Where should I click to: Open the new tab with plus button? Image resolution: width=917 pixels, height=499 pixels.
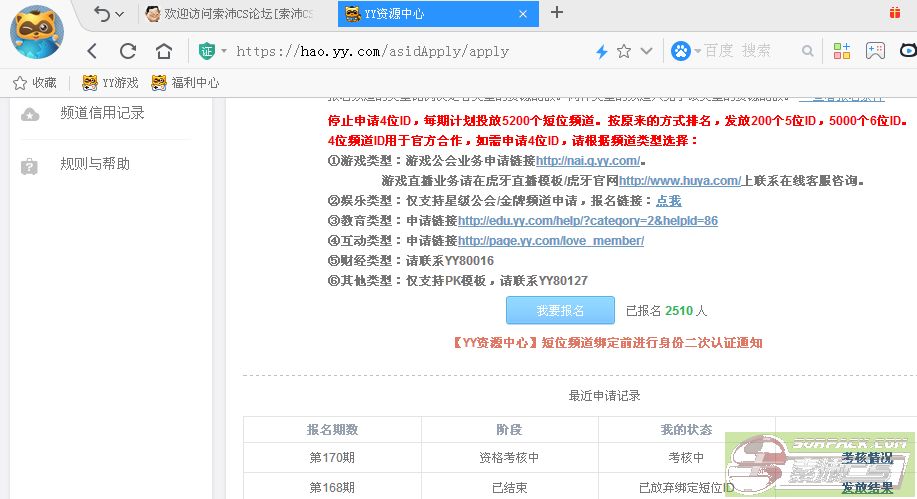tap(557, 13)
